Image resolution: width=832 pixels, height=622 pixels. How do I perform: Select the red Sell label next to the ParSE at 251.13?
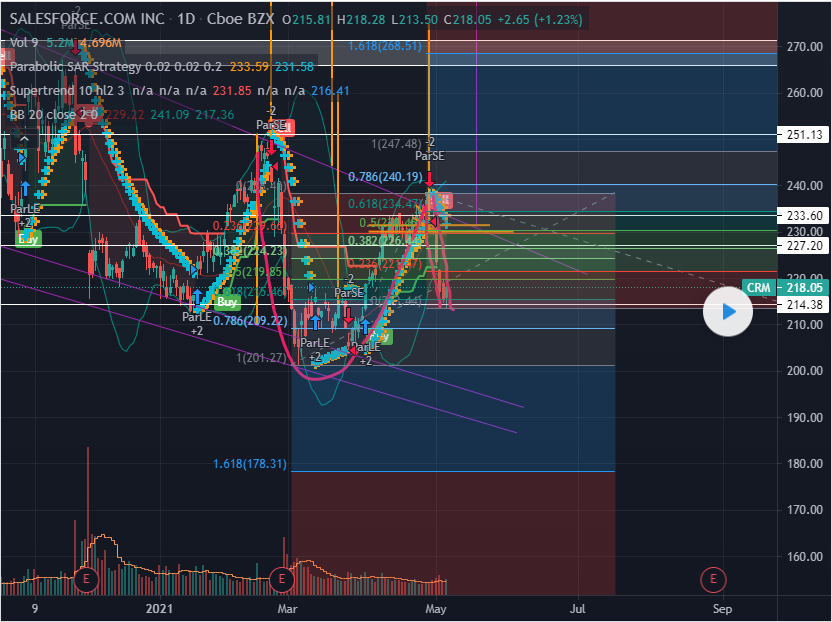point(285,127)
